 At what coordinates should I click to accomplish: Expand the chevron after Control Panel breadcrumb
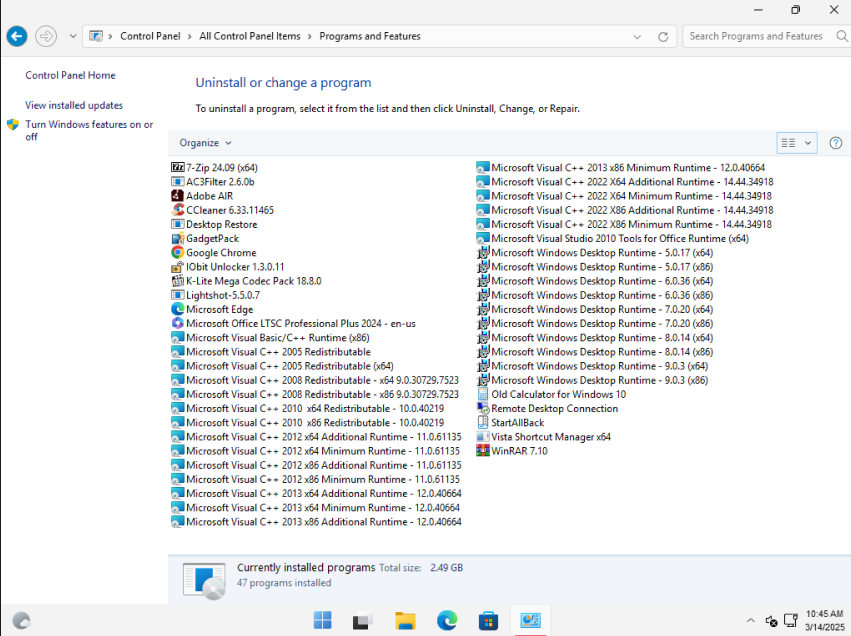point(189,36)
